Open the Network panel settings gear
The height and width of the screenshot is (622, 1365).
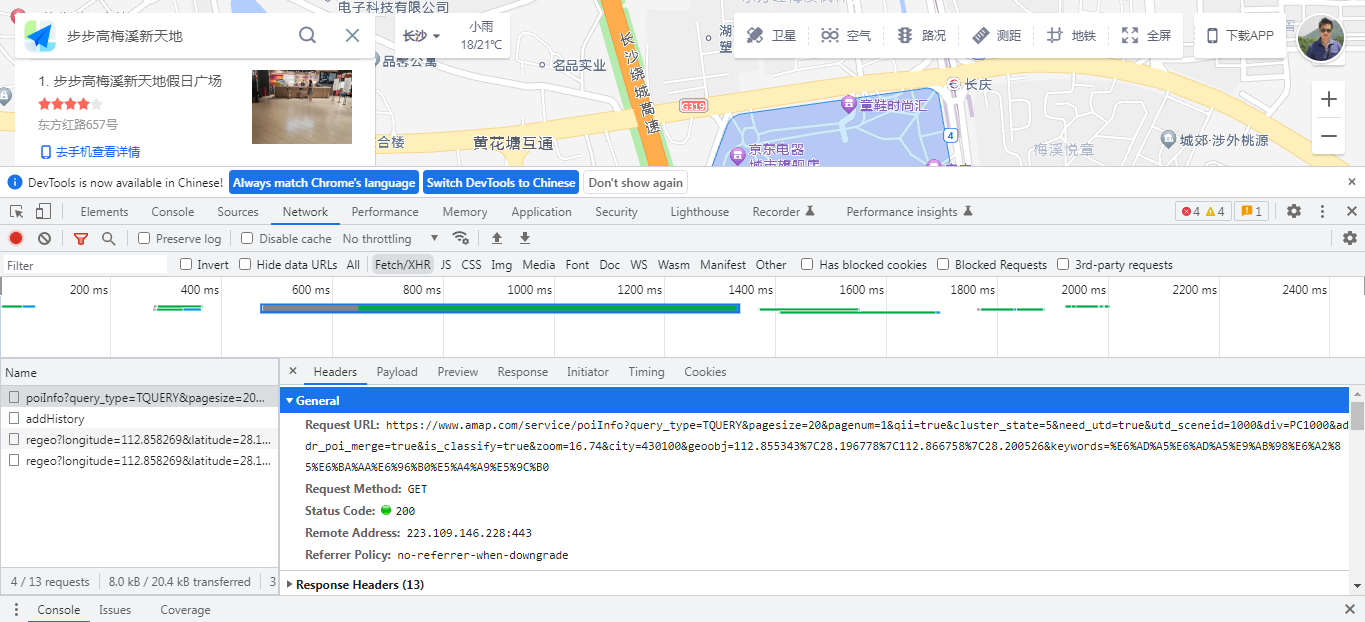[1350, 238]
